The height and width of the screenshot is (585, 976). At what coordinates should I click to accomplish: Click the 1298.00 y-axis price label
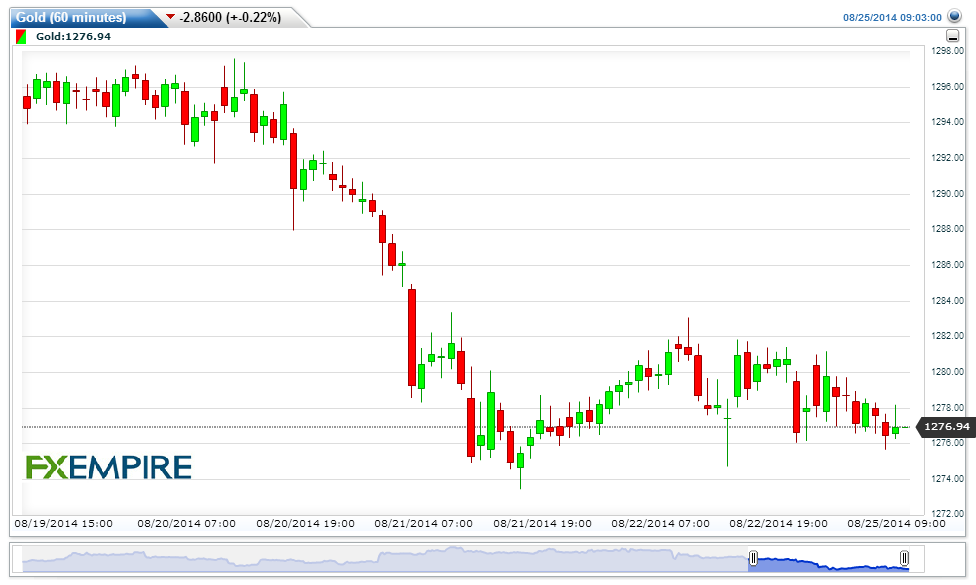946,51
